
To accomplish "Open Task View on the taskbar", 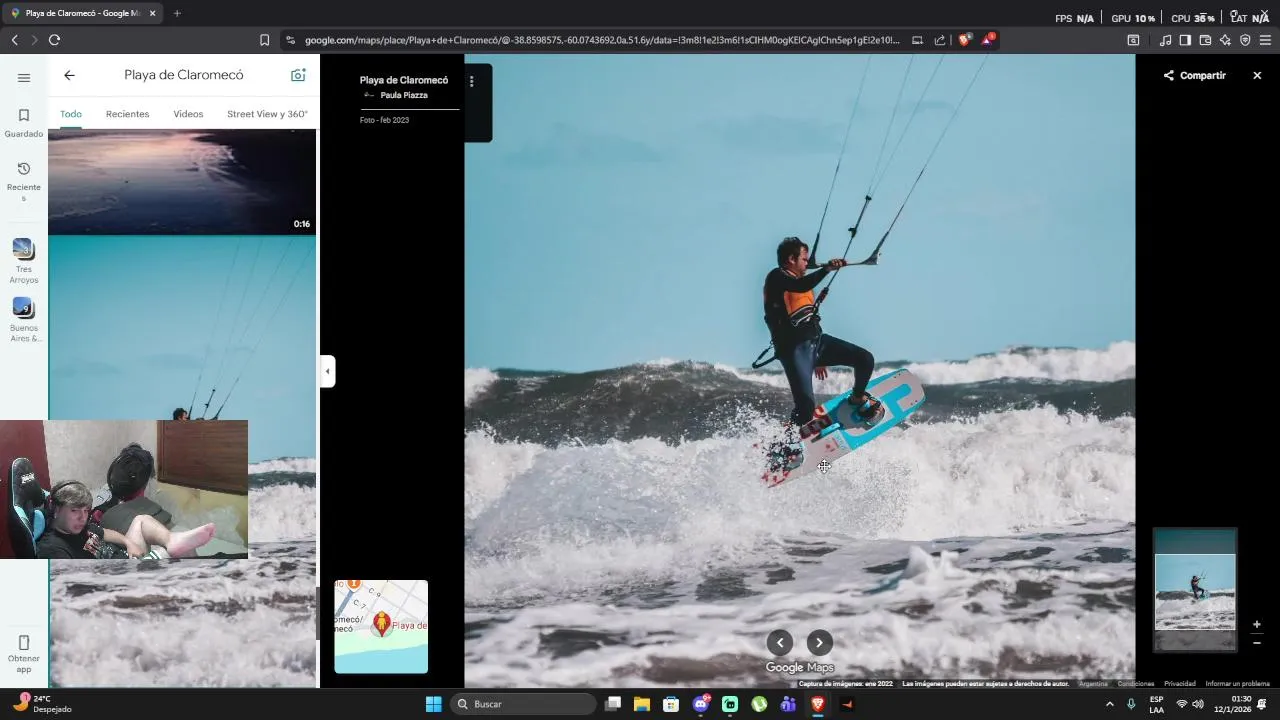I will (x=613, y=704).
